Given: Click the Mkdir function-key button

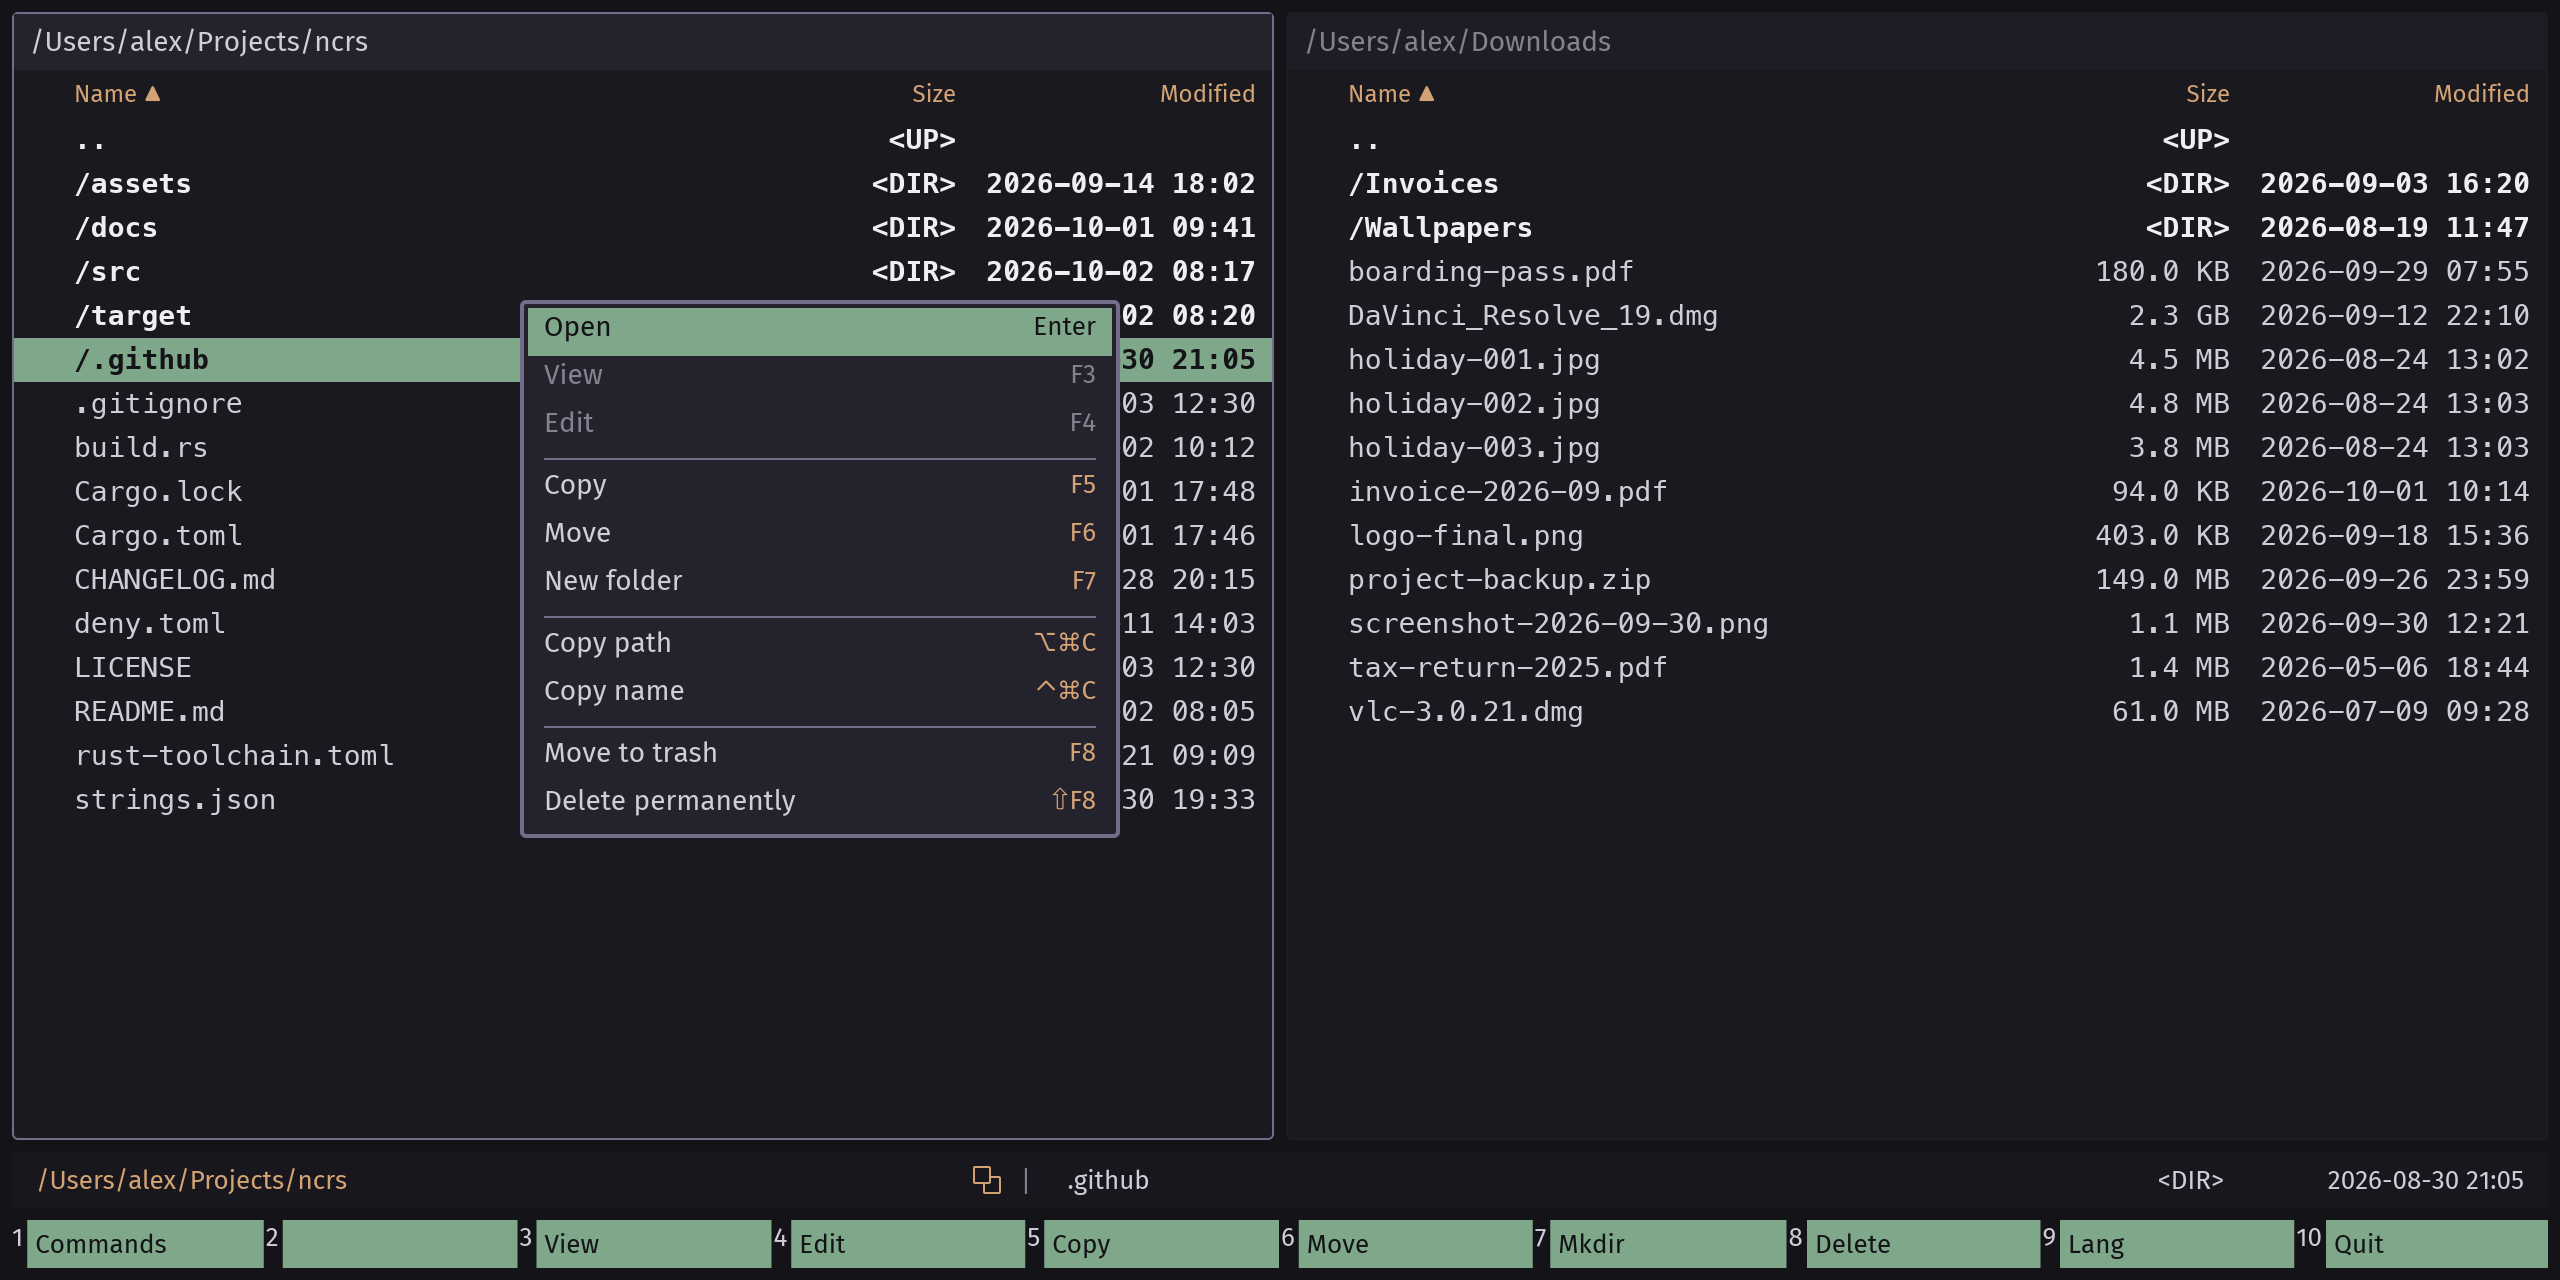Looking at the screenshot, I should coord(1668,1244).
